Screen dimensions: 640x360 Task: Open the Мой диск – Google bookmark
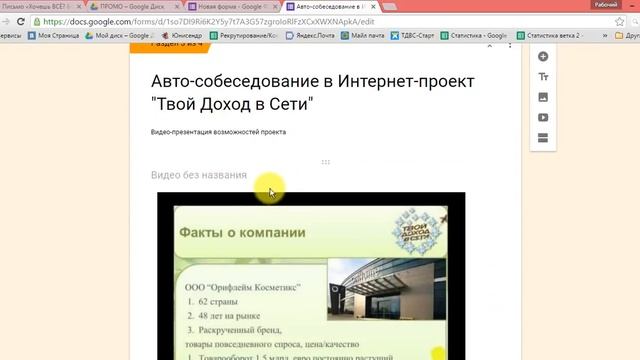(119, 36)
